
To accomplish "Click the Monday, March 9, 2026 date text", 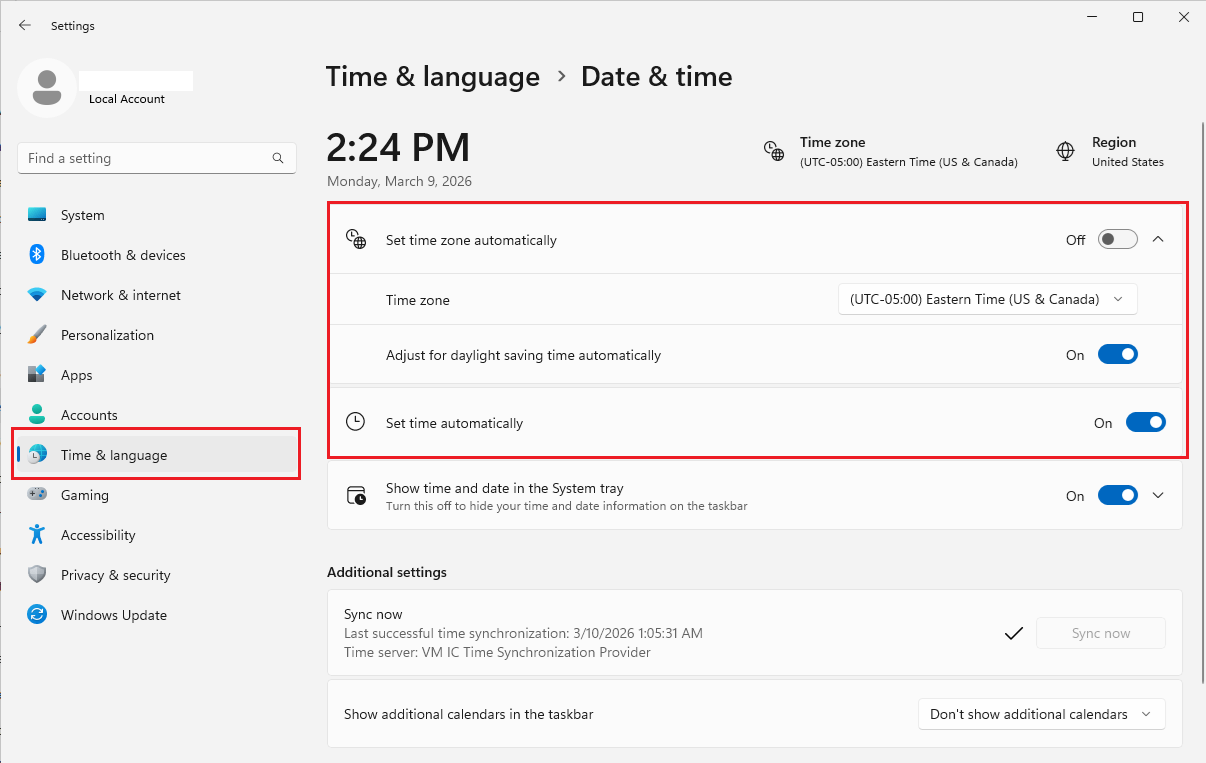I will tap(399, 182).
